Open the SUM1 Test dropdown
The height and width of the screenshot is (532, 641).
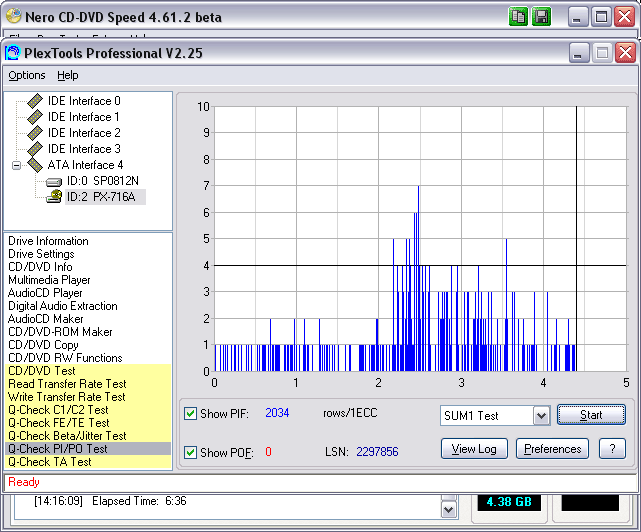[x=541, y=416]
